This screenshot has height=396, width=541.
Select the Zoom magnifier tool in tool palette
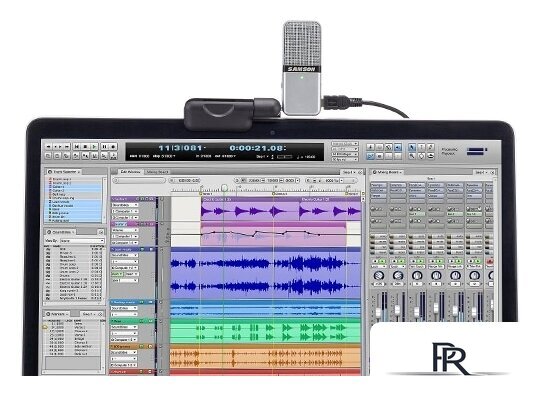412,156
